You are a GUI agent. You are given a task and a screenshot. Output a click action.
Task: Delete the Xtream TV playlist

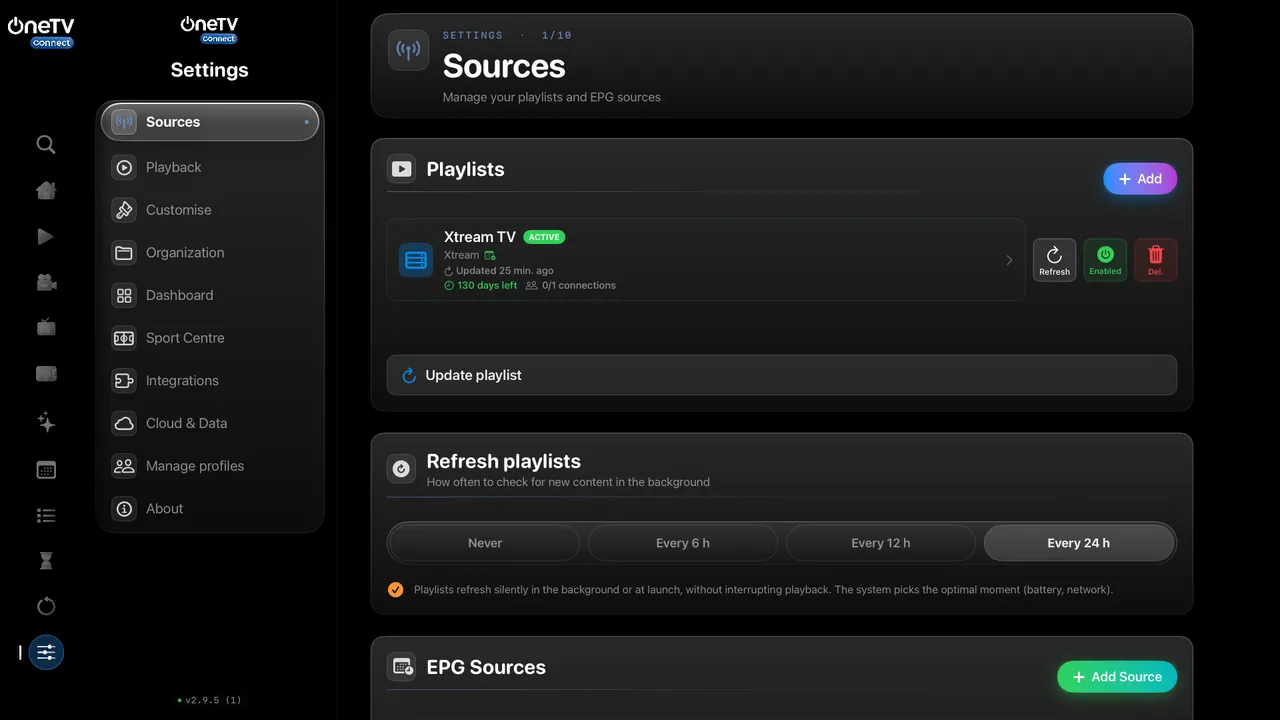pyautogui.click(x=1156, y=260)
